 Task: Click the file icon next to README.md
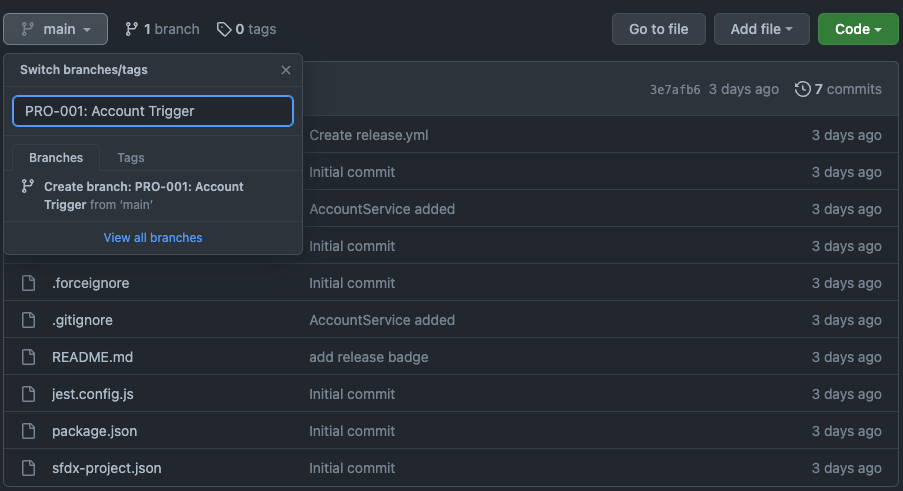pos(29,357)
